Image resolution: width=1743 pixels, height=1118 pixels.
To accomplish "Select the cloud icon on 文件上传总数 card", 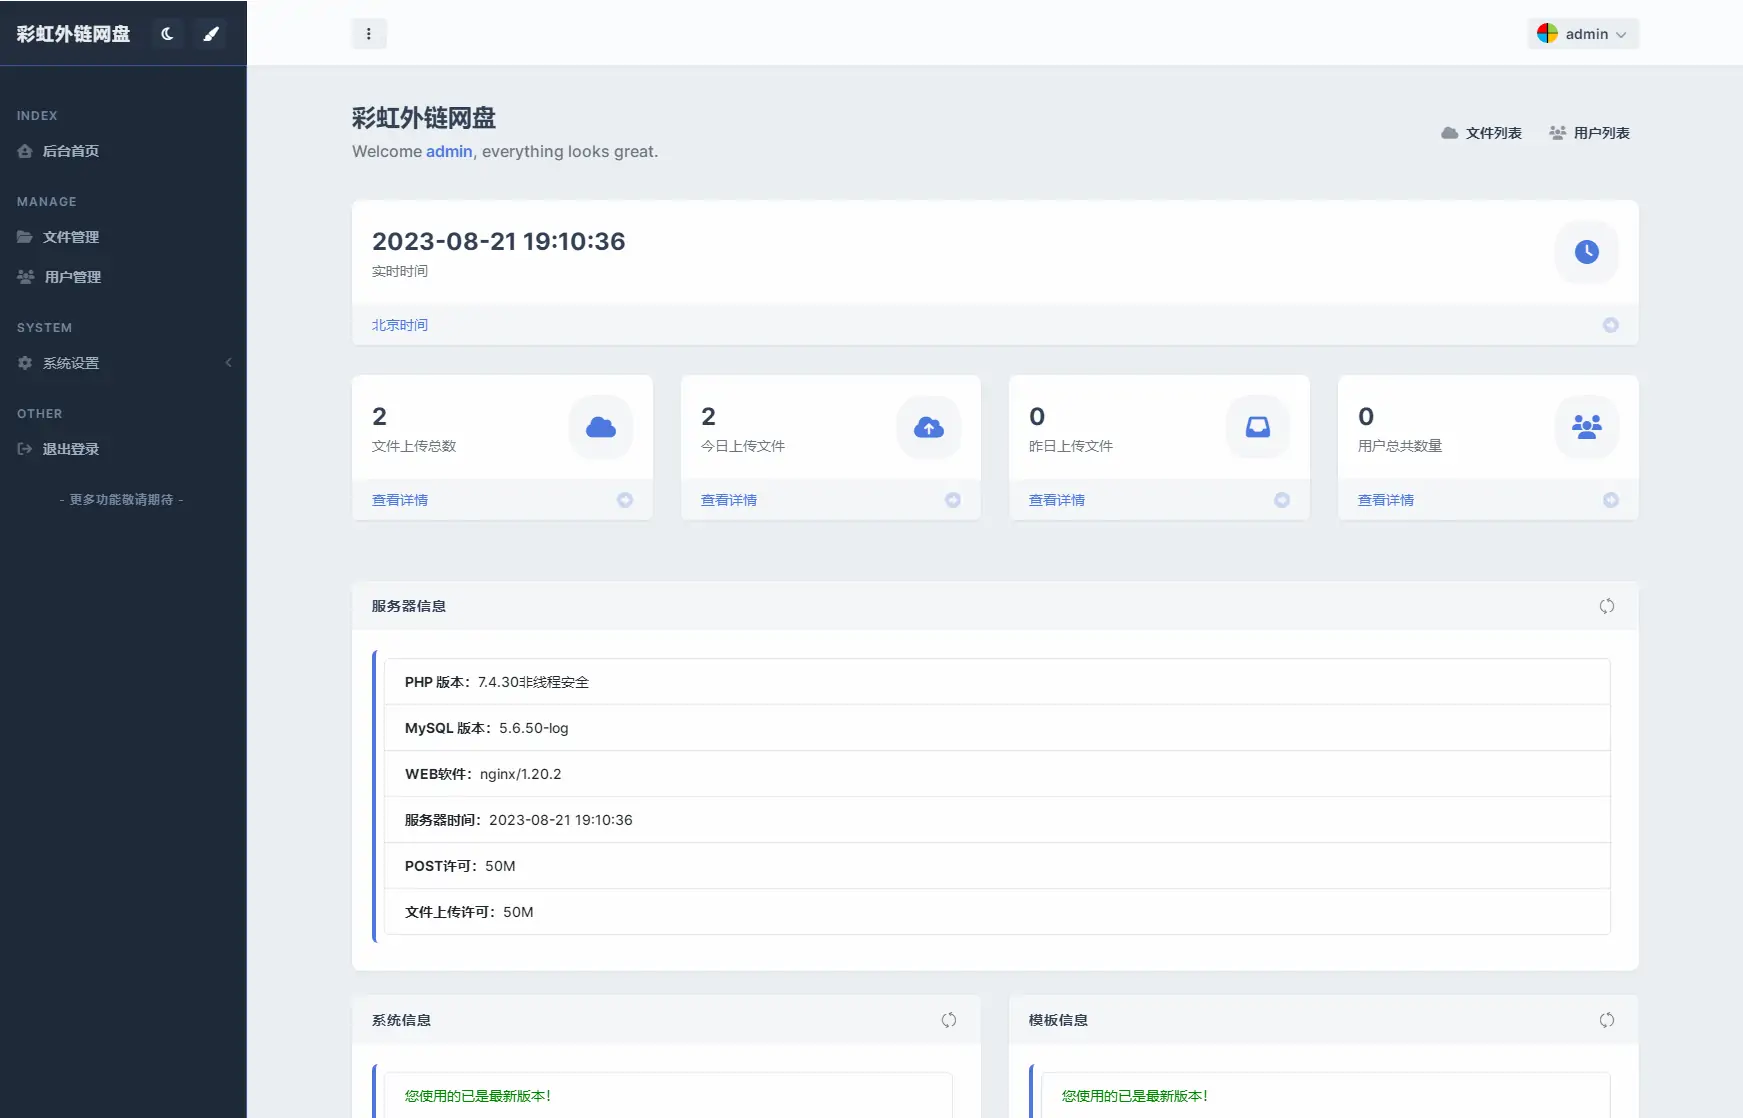I will click(x=600, y=427).
